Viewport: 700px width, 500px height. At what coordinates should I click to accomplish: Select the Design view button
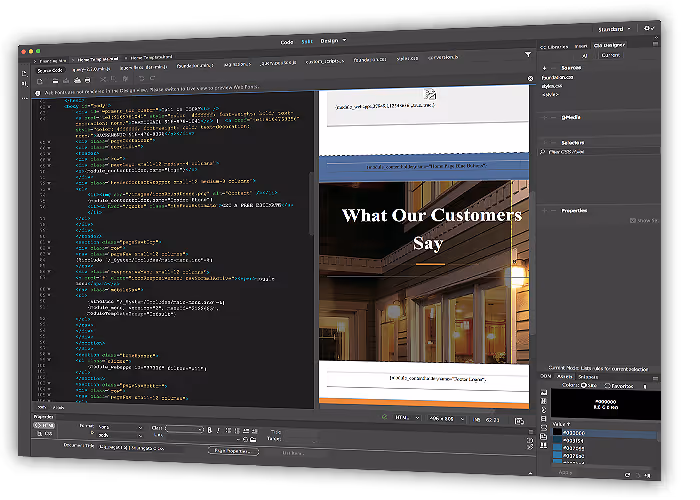pos(329,41)
